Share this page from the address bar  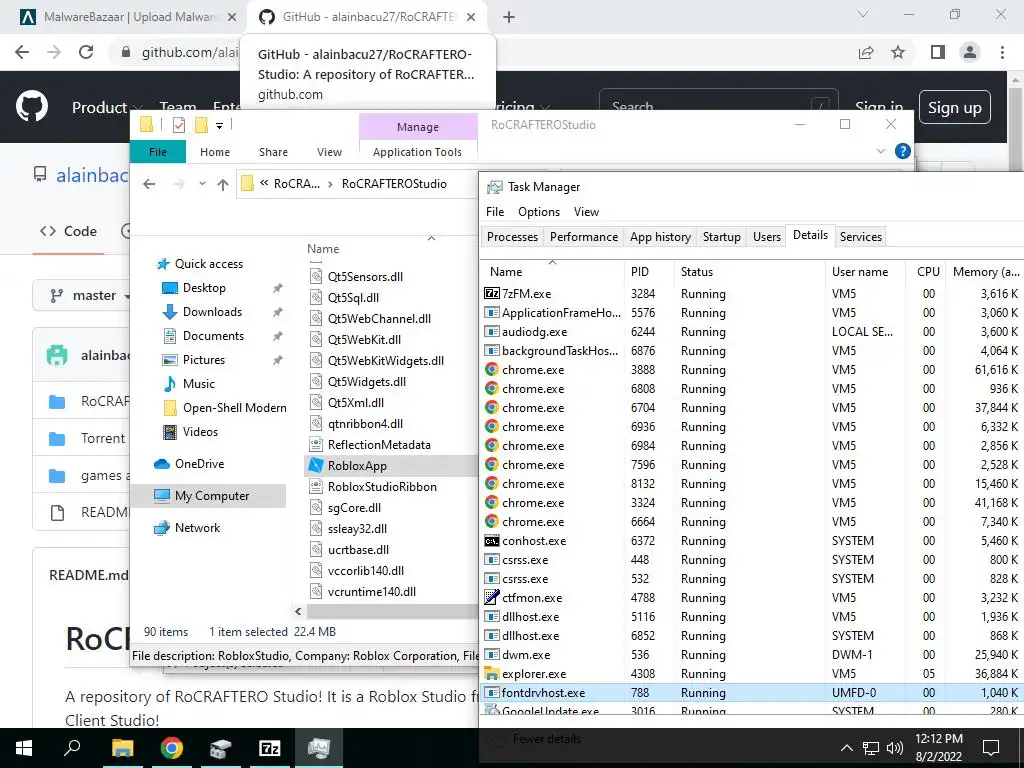(x=866, y=52)
